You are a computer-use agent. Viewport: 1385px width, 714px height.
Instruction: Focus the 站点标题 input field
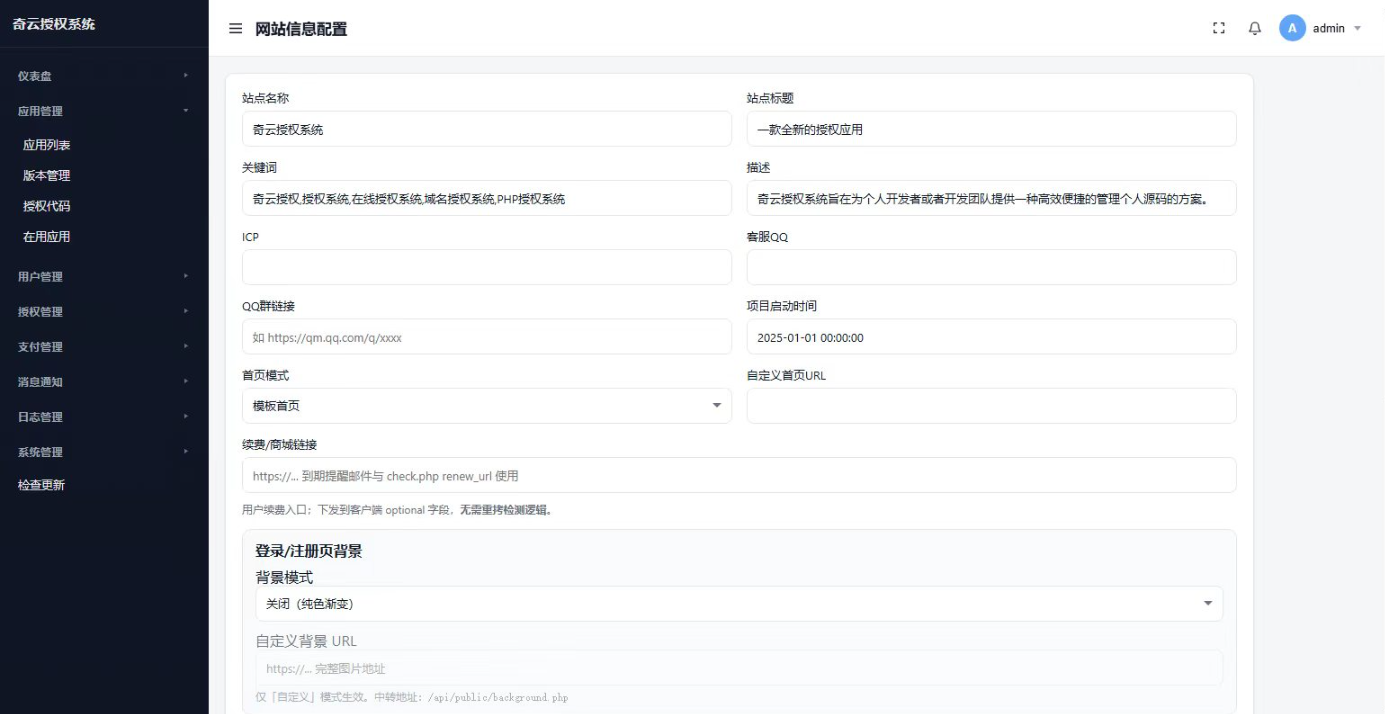[x=991, y=129]
